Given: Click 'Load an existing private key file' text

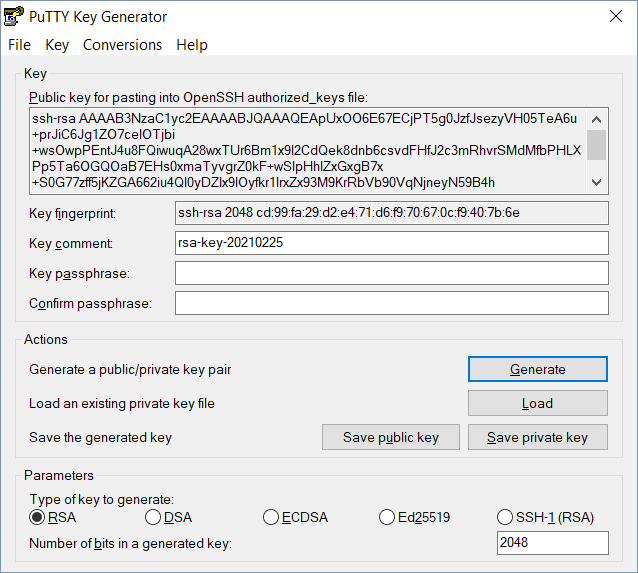Looking at the screenshot, I should (x=122, y=403).
